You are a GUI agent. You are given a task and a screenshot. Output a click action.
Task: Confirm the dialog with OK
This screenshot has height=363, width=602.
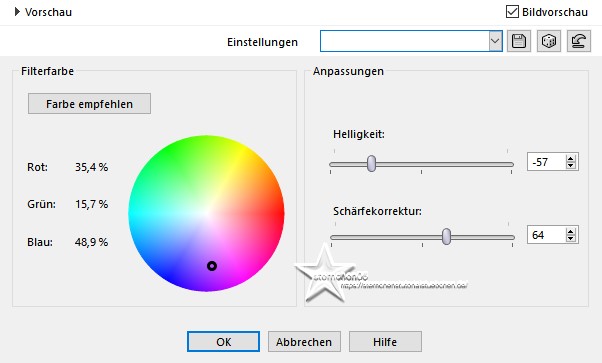(x=223, y=341)
